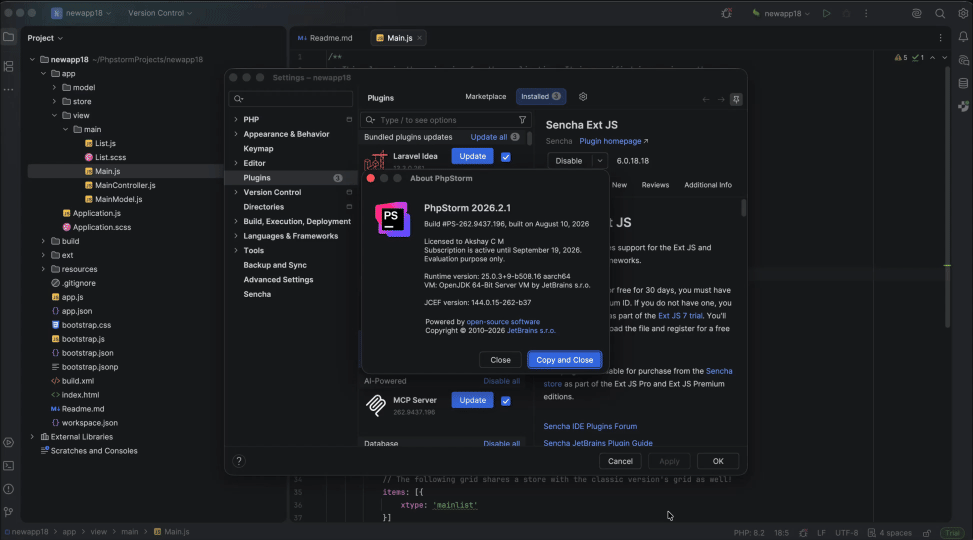Switch to the Marketplace tab

(485, 96)
